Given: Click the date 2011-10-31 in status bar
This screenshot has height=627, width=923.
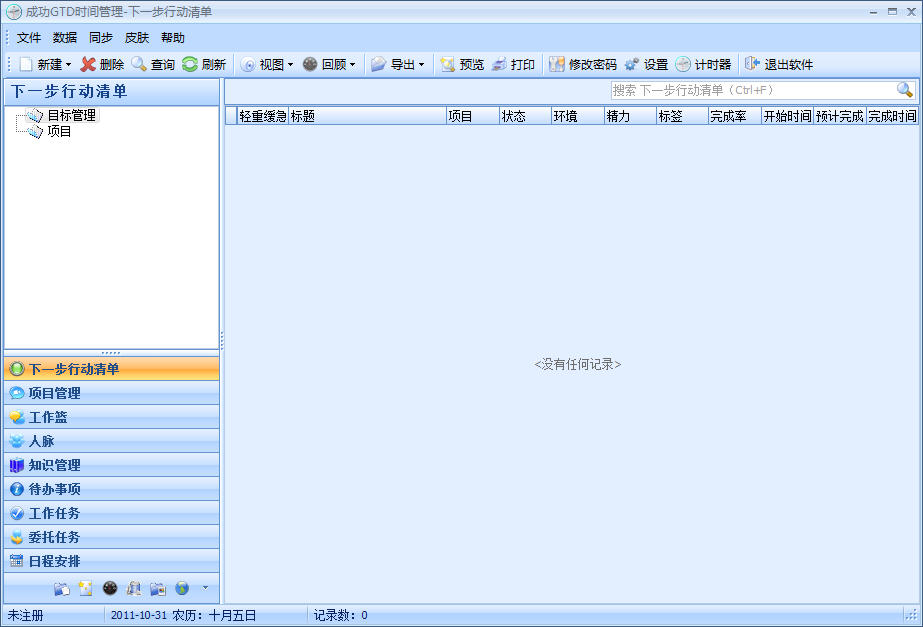Looking at the screenshot, I should coord(139,615).
